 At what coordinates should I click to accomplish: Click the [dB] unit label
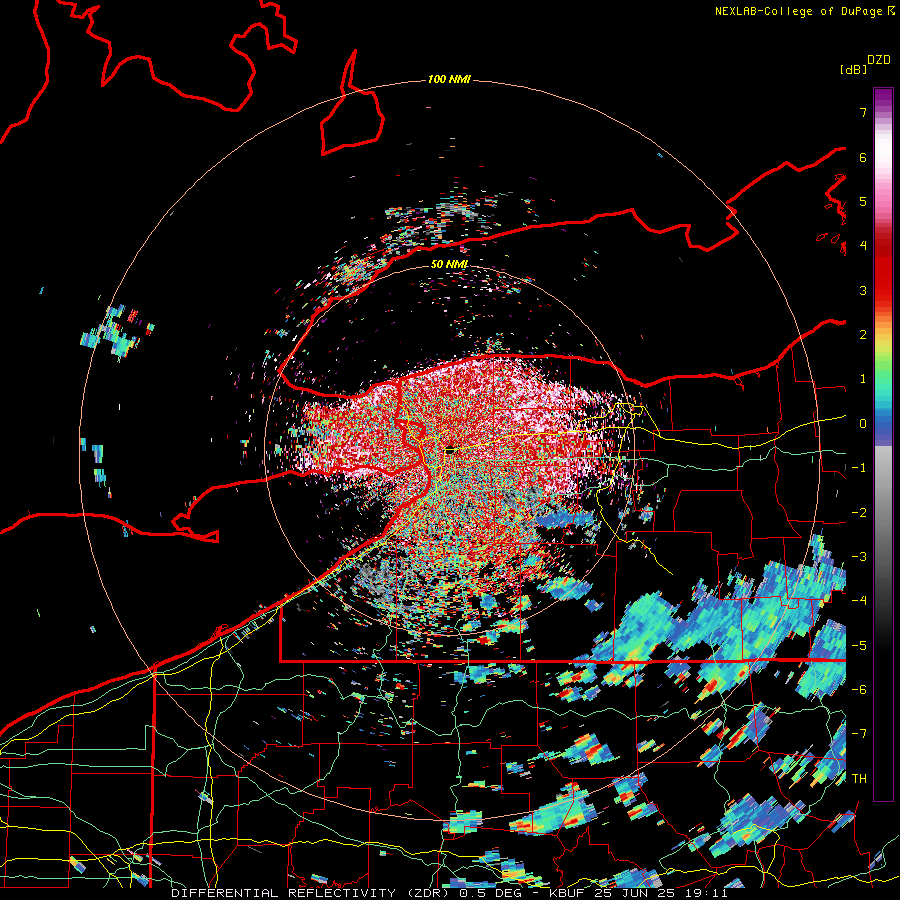pyautogui.click(x=853, y=70)
